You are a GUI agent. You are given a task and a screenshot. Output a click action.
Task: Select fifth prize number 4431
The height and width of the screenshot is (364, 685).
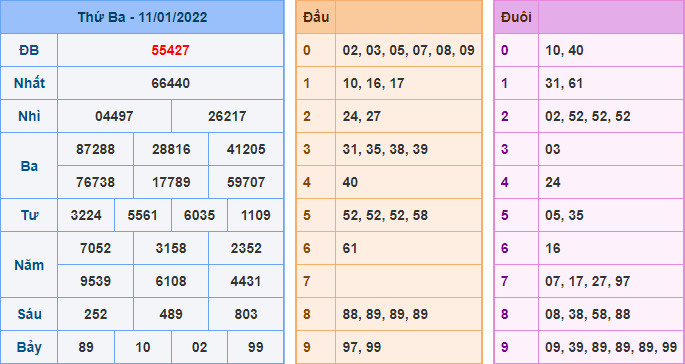tap(246, 281)
